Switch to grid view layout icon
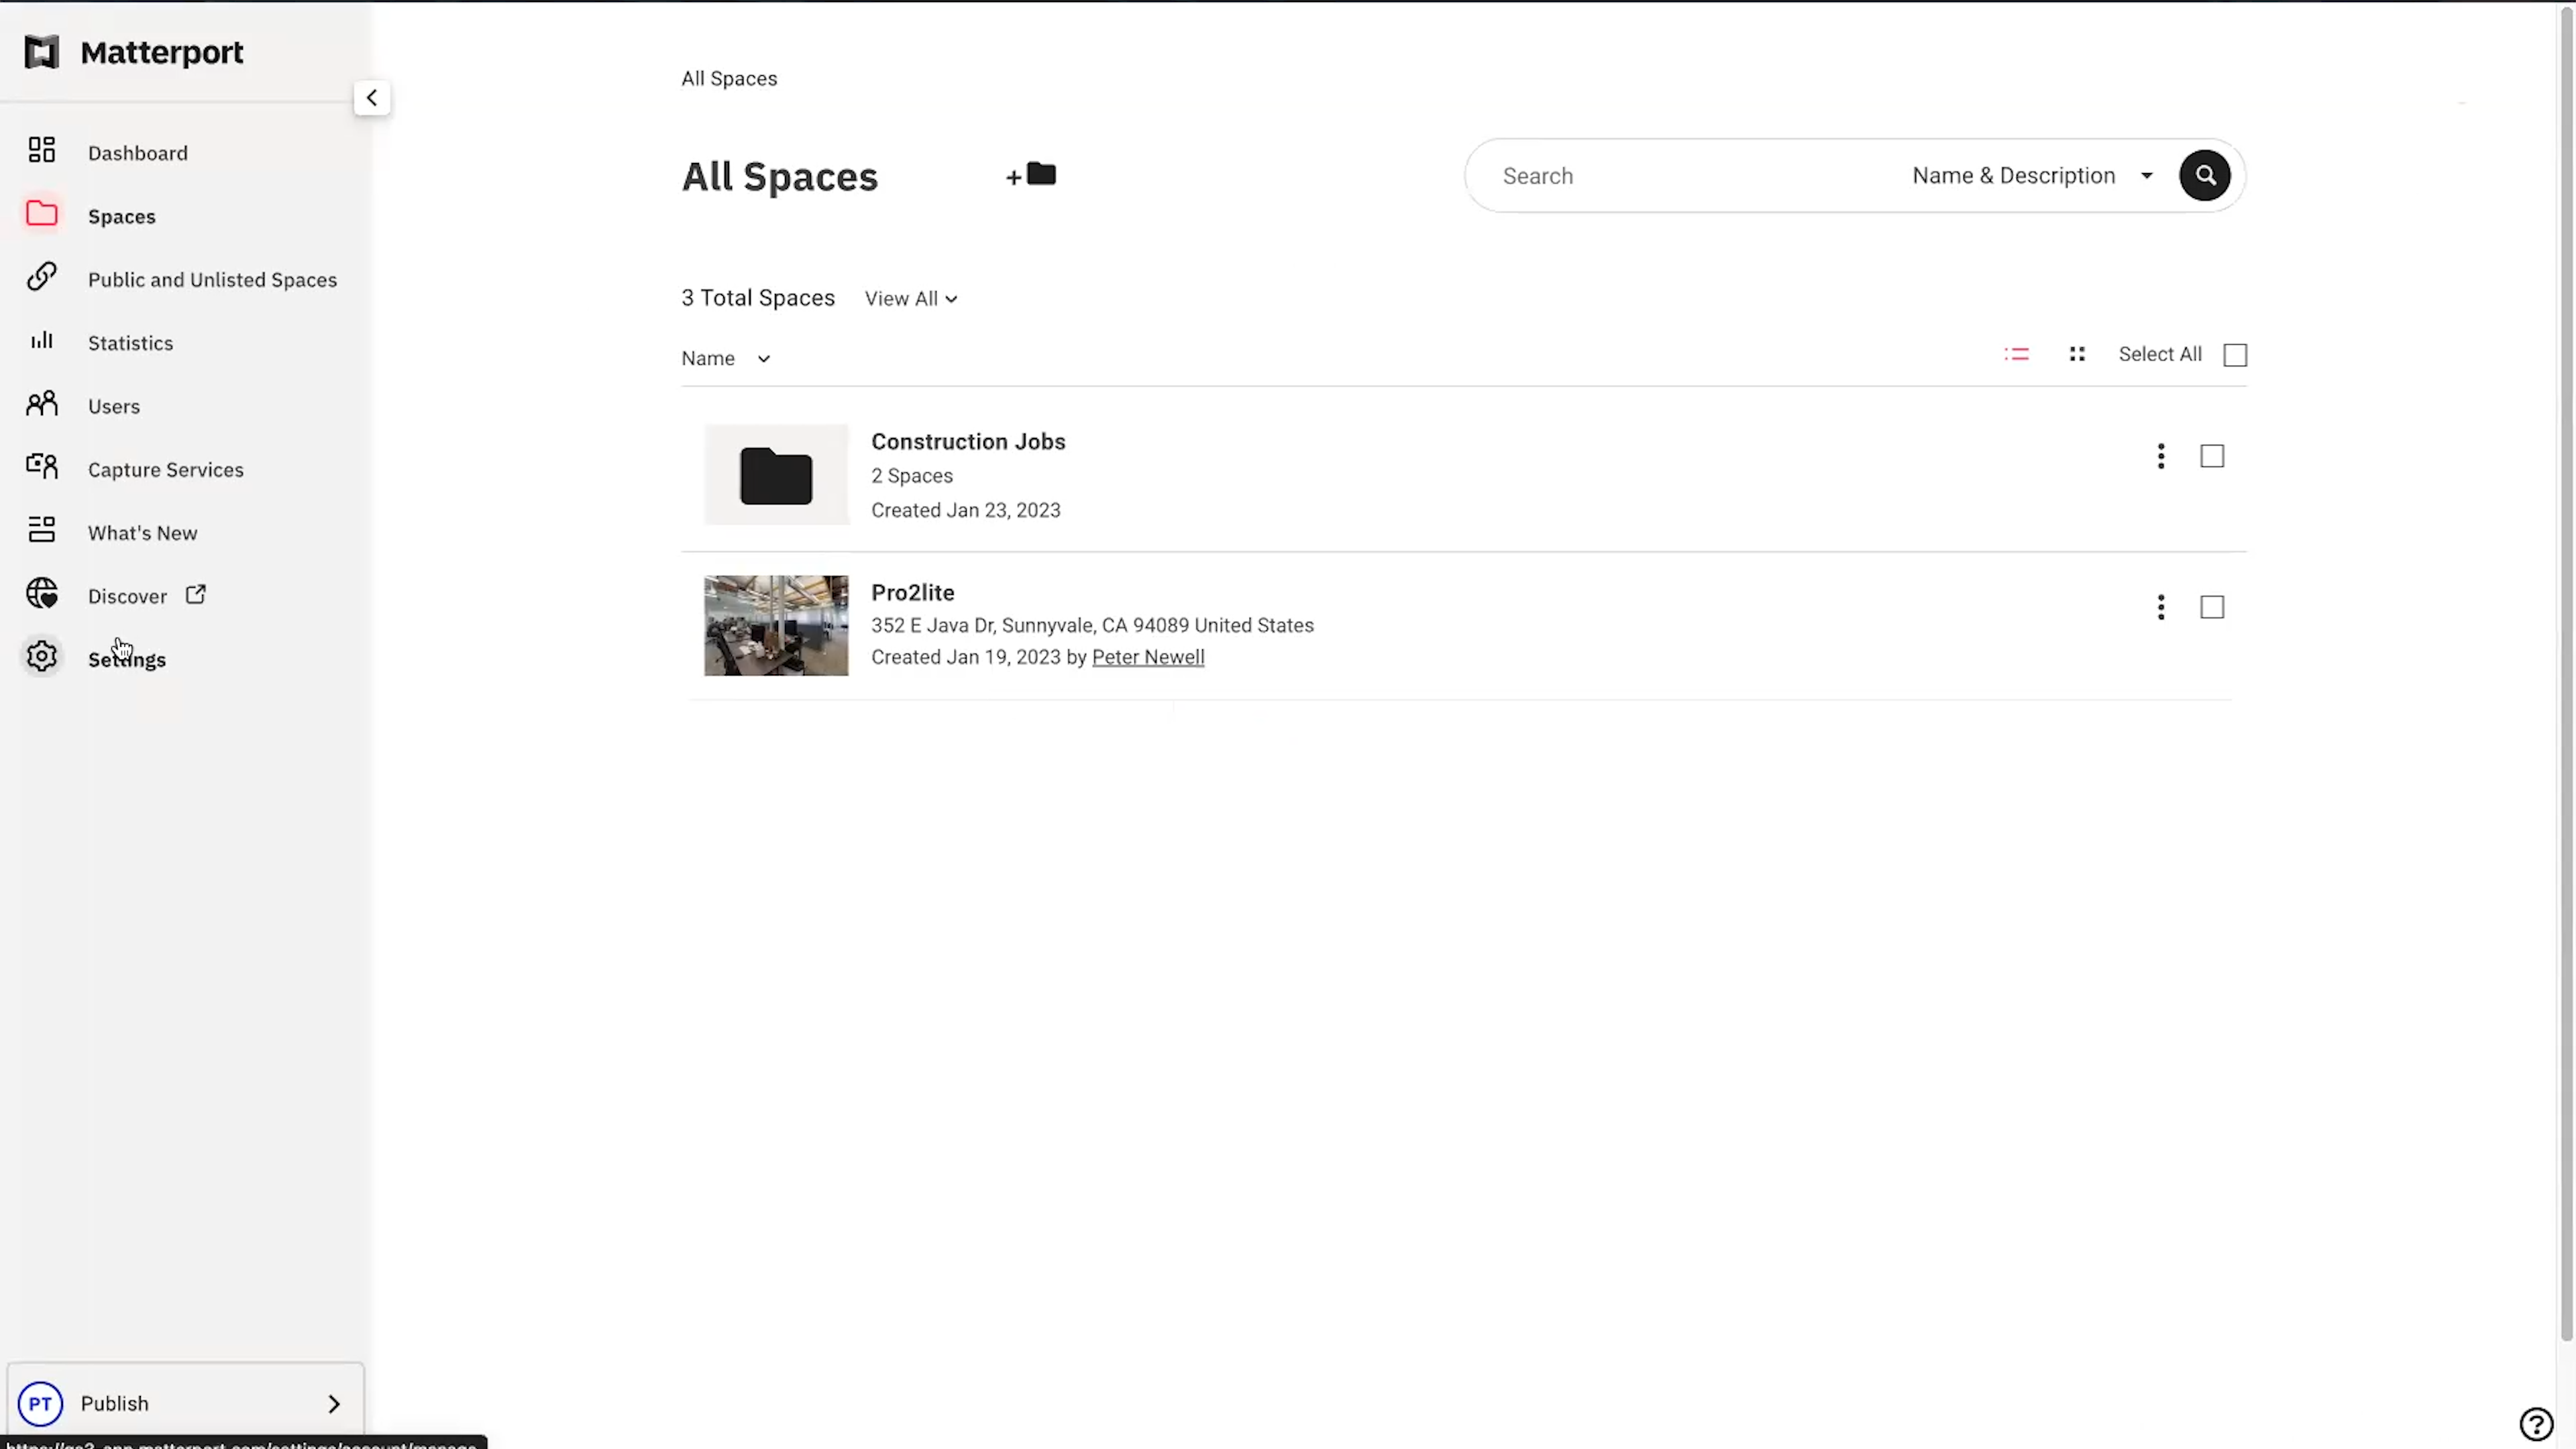 [2077, 354]
